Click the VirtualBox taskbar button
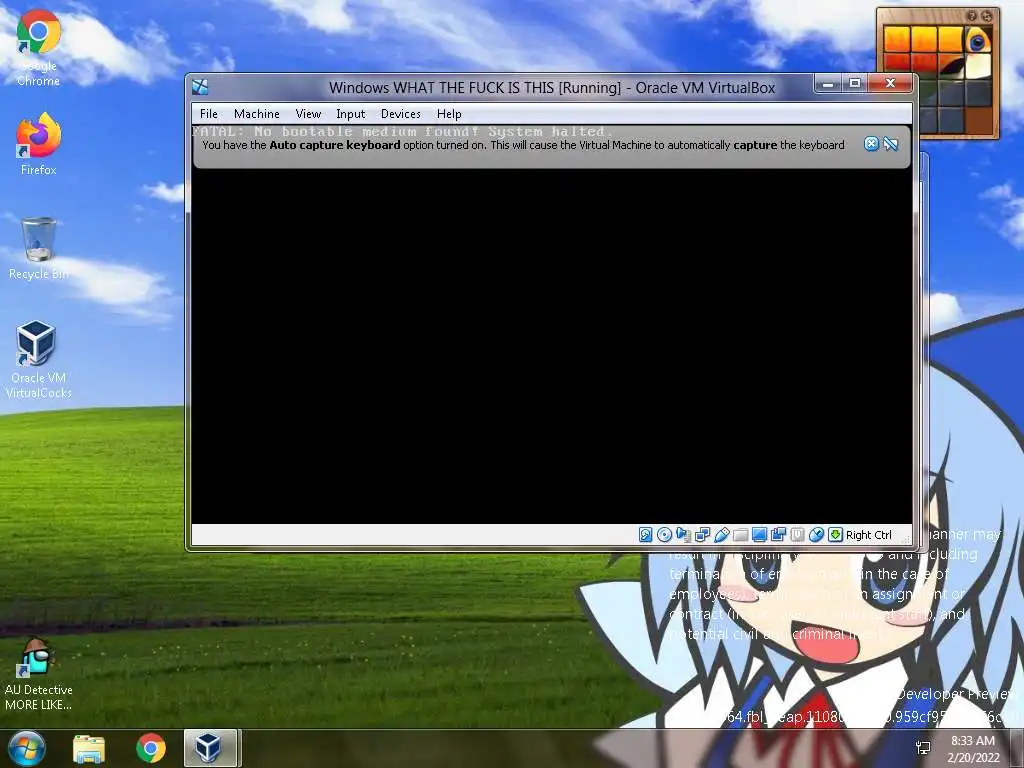 pos(210,748)
